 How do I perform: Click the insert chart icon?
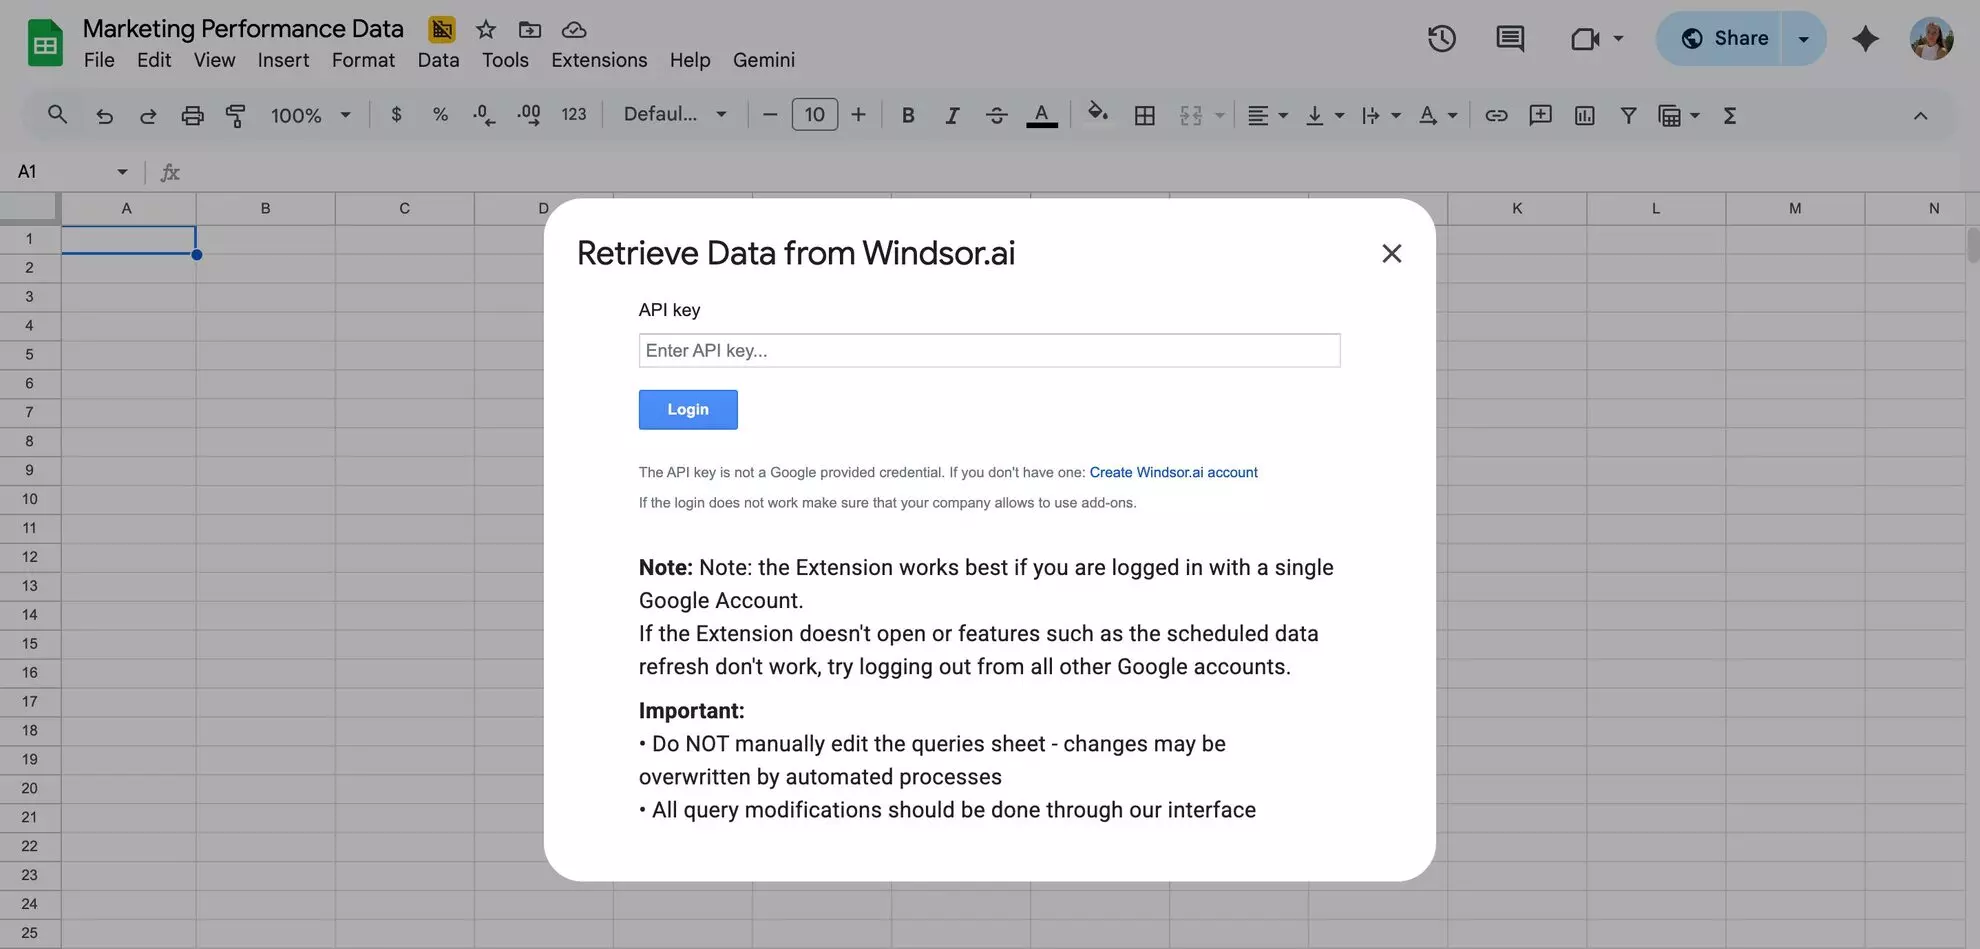(1584, 115)
